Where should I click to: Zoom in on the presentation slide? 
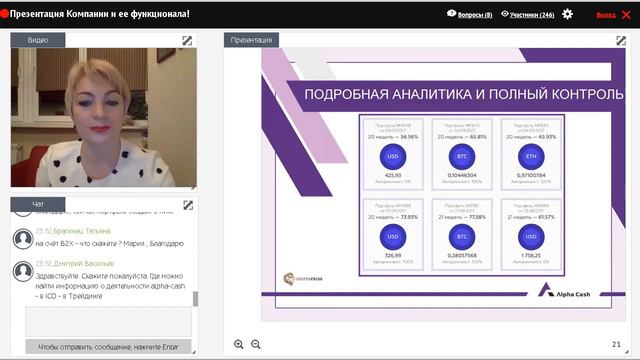click(x=239, y=344)
